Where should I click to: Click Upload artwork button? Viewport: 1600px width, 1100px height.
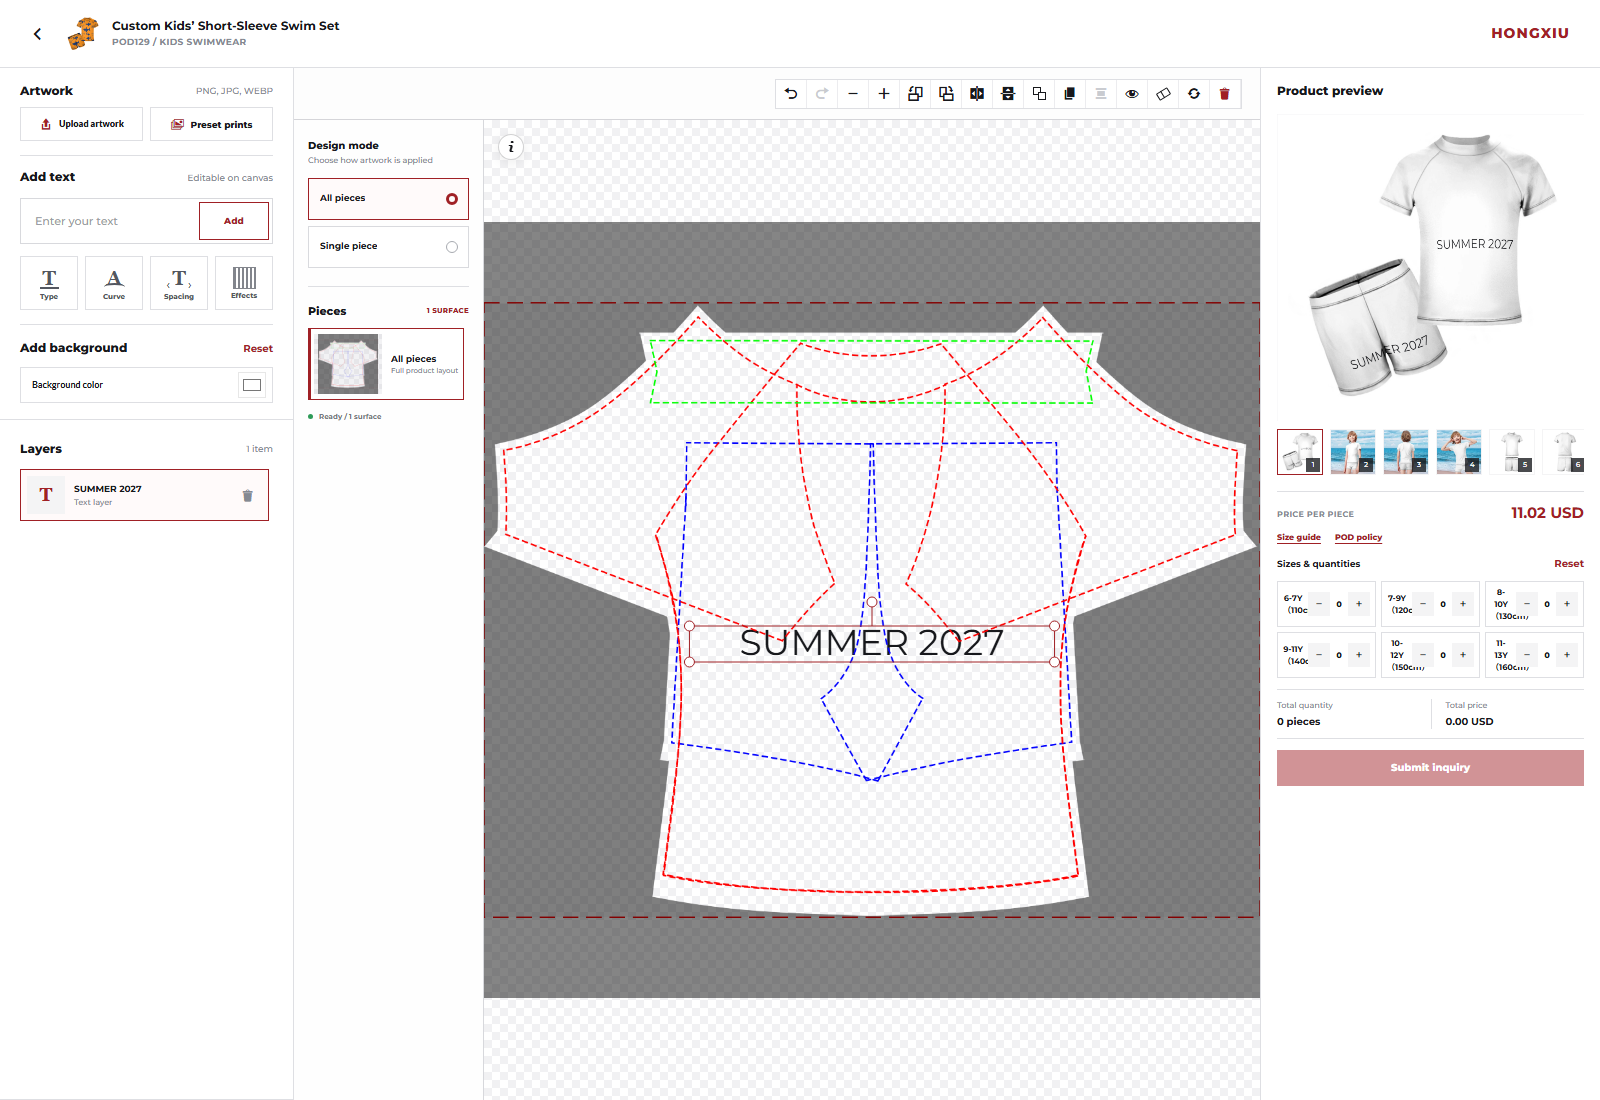(81, 124)
